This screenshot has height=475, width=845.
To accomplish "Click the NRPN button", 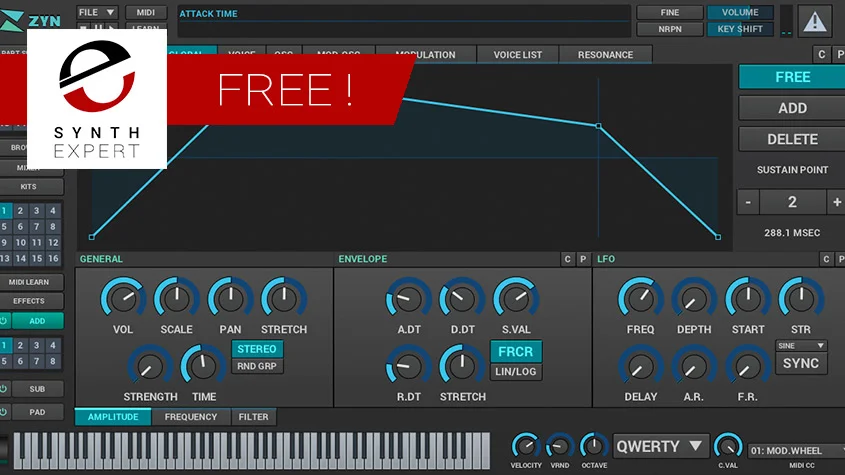I will [669, 29].
